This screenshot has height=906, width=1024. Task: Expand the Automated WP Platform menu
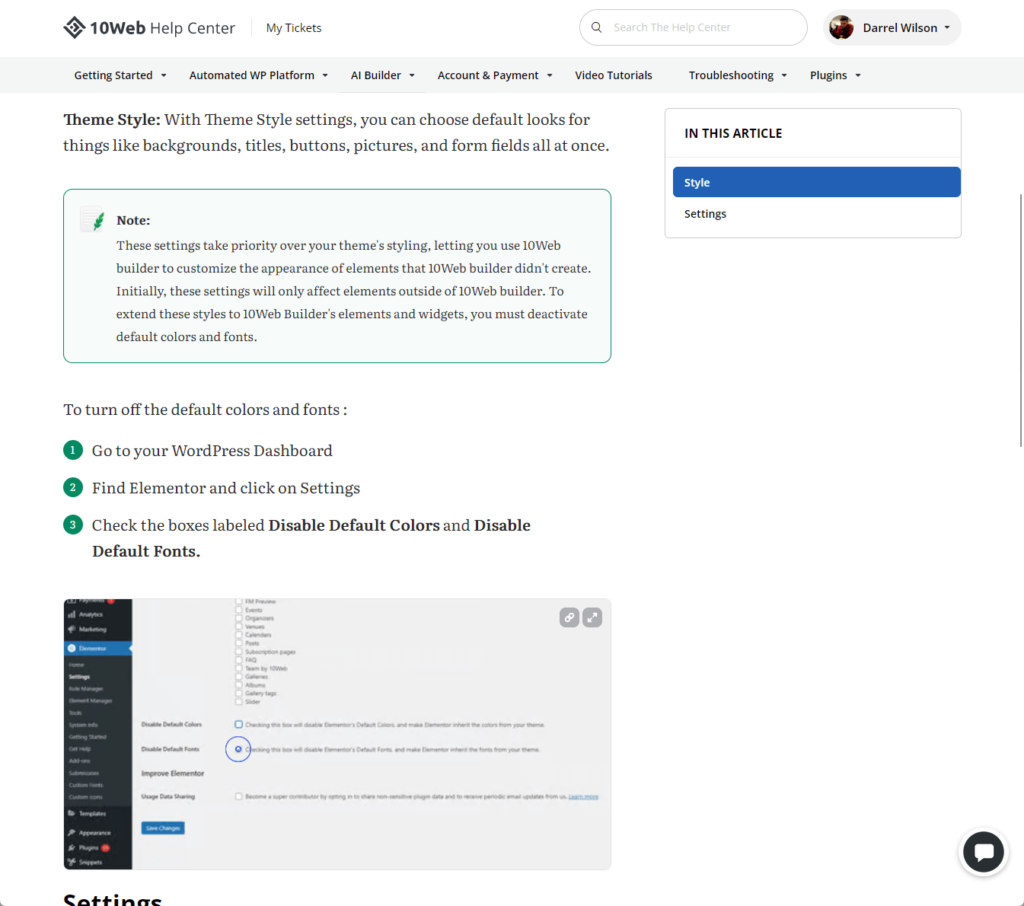click(x=259, y=75)
